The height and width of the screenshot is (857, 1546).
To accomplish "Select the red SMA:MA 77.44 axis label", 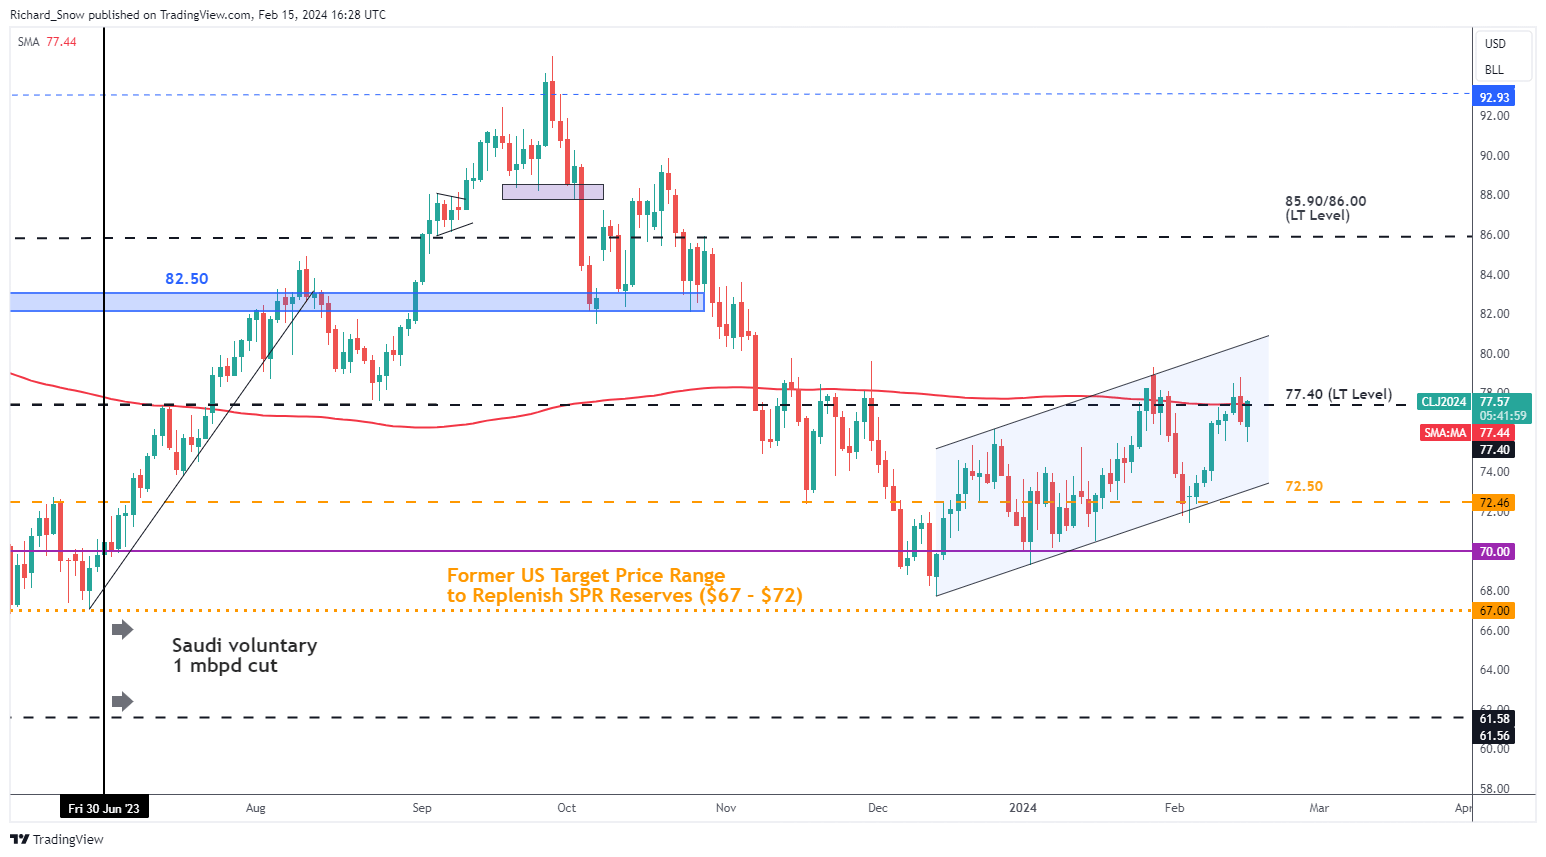I will [1467, 433].
